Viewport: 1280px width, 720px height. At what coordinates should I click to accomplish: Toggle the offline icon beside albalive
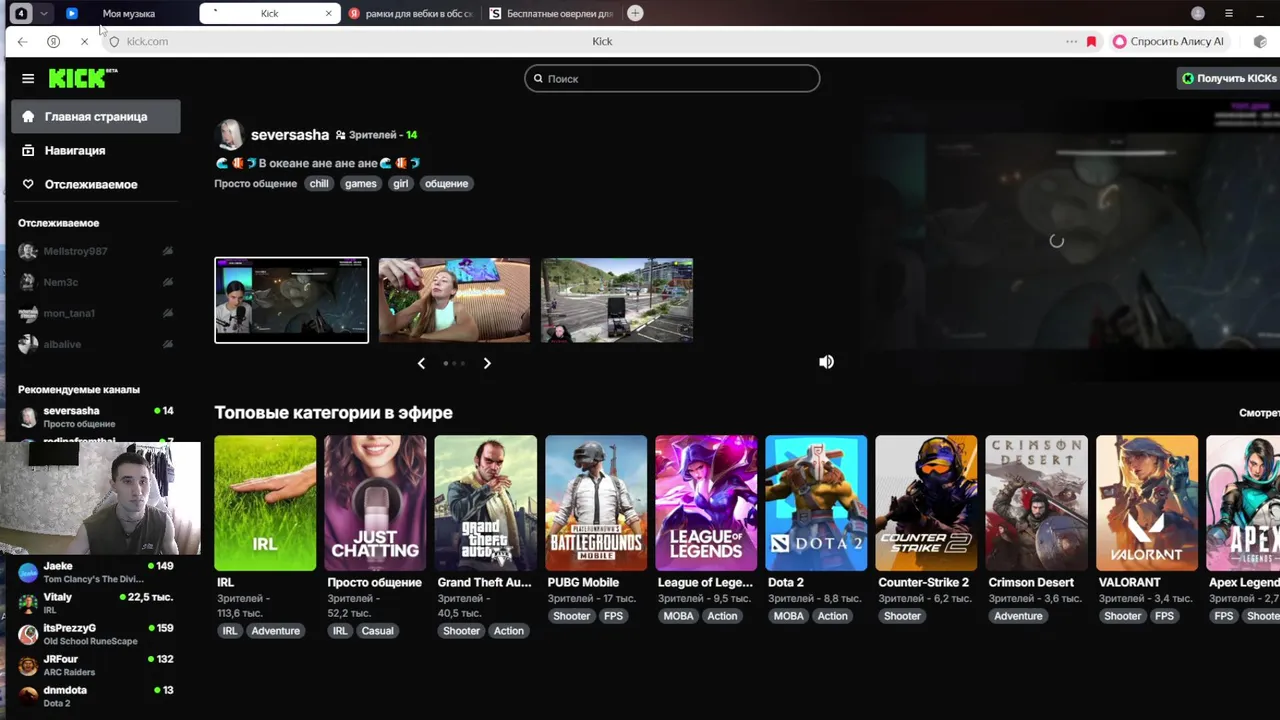(168, 344)
